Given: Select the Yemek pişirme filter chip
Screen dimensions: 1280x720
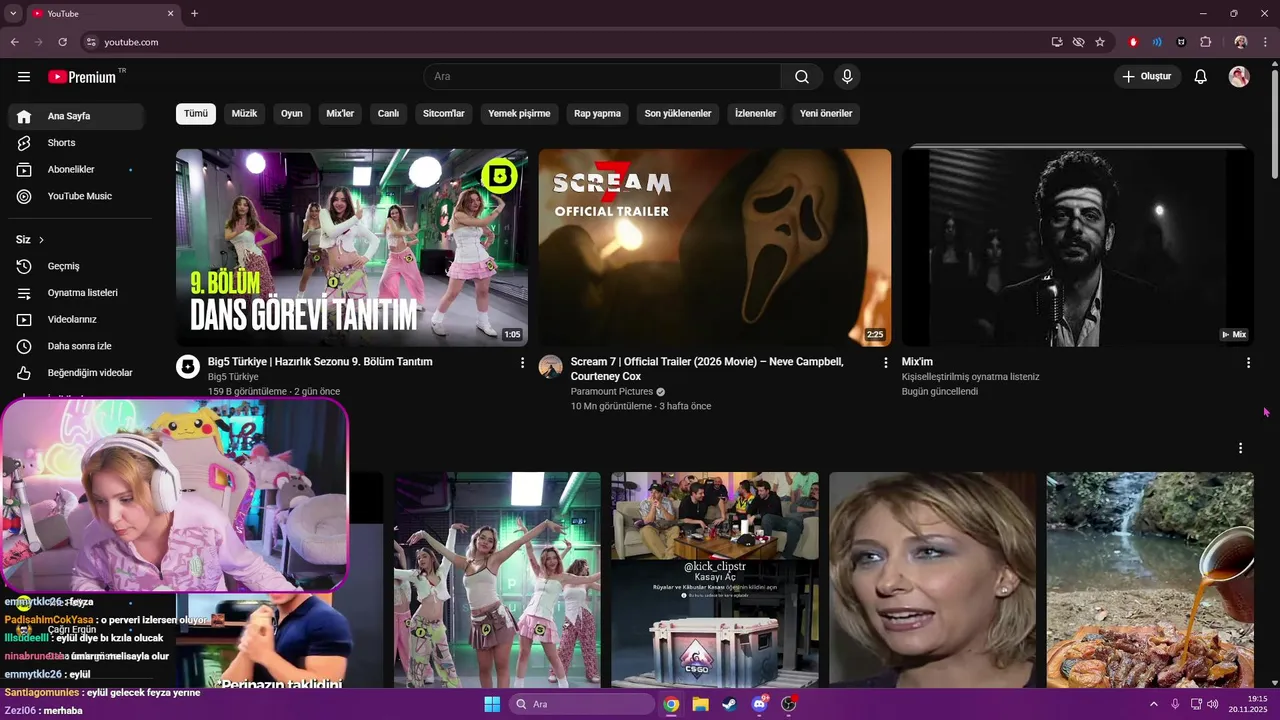Looking at the screenshot, I should tap(519, 114).
